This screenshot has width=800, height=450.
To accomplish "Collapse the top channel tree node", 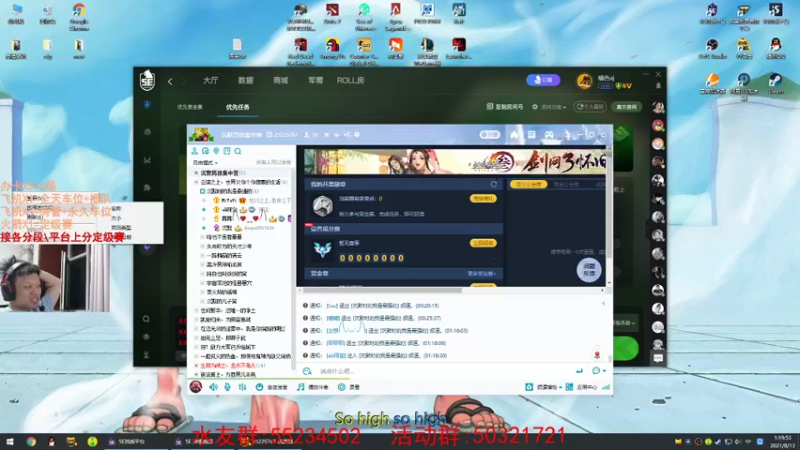I will coord(196,173).
